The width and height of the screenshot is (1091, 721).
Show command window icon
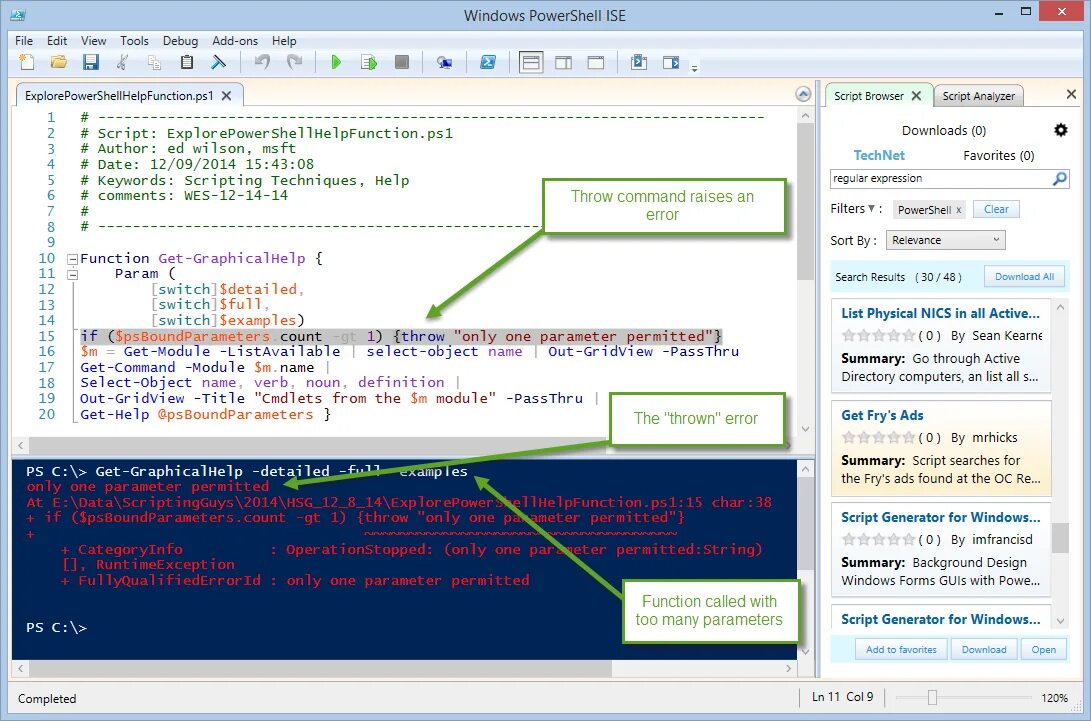click(x=639, y=63)
